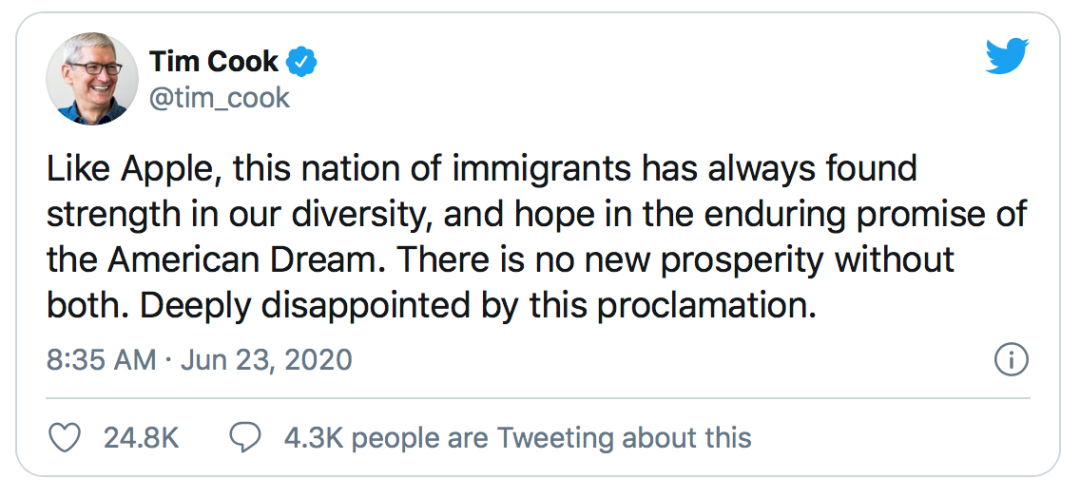Like the tweet with the heart icon

[65, 438]
